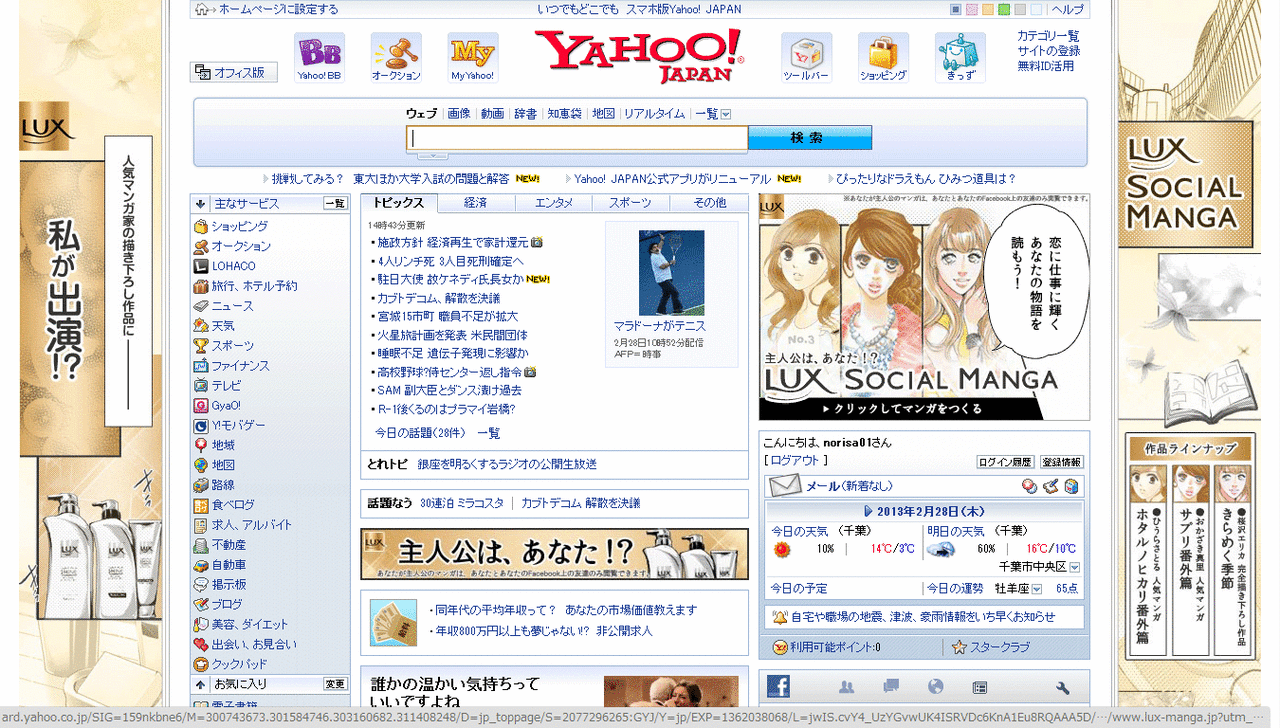Viewport: 1280px width, 728px height.
Task: Select the white theme color swatch
Action: (x=1037, y=10)
